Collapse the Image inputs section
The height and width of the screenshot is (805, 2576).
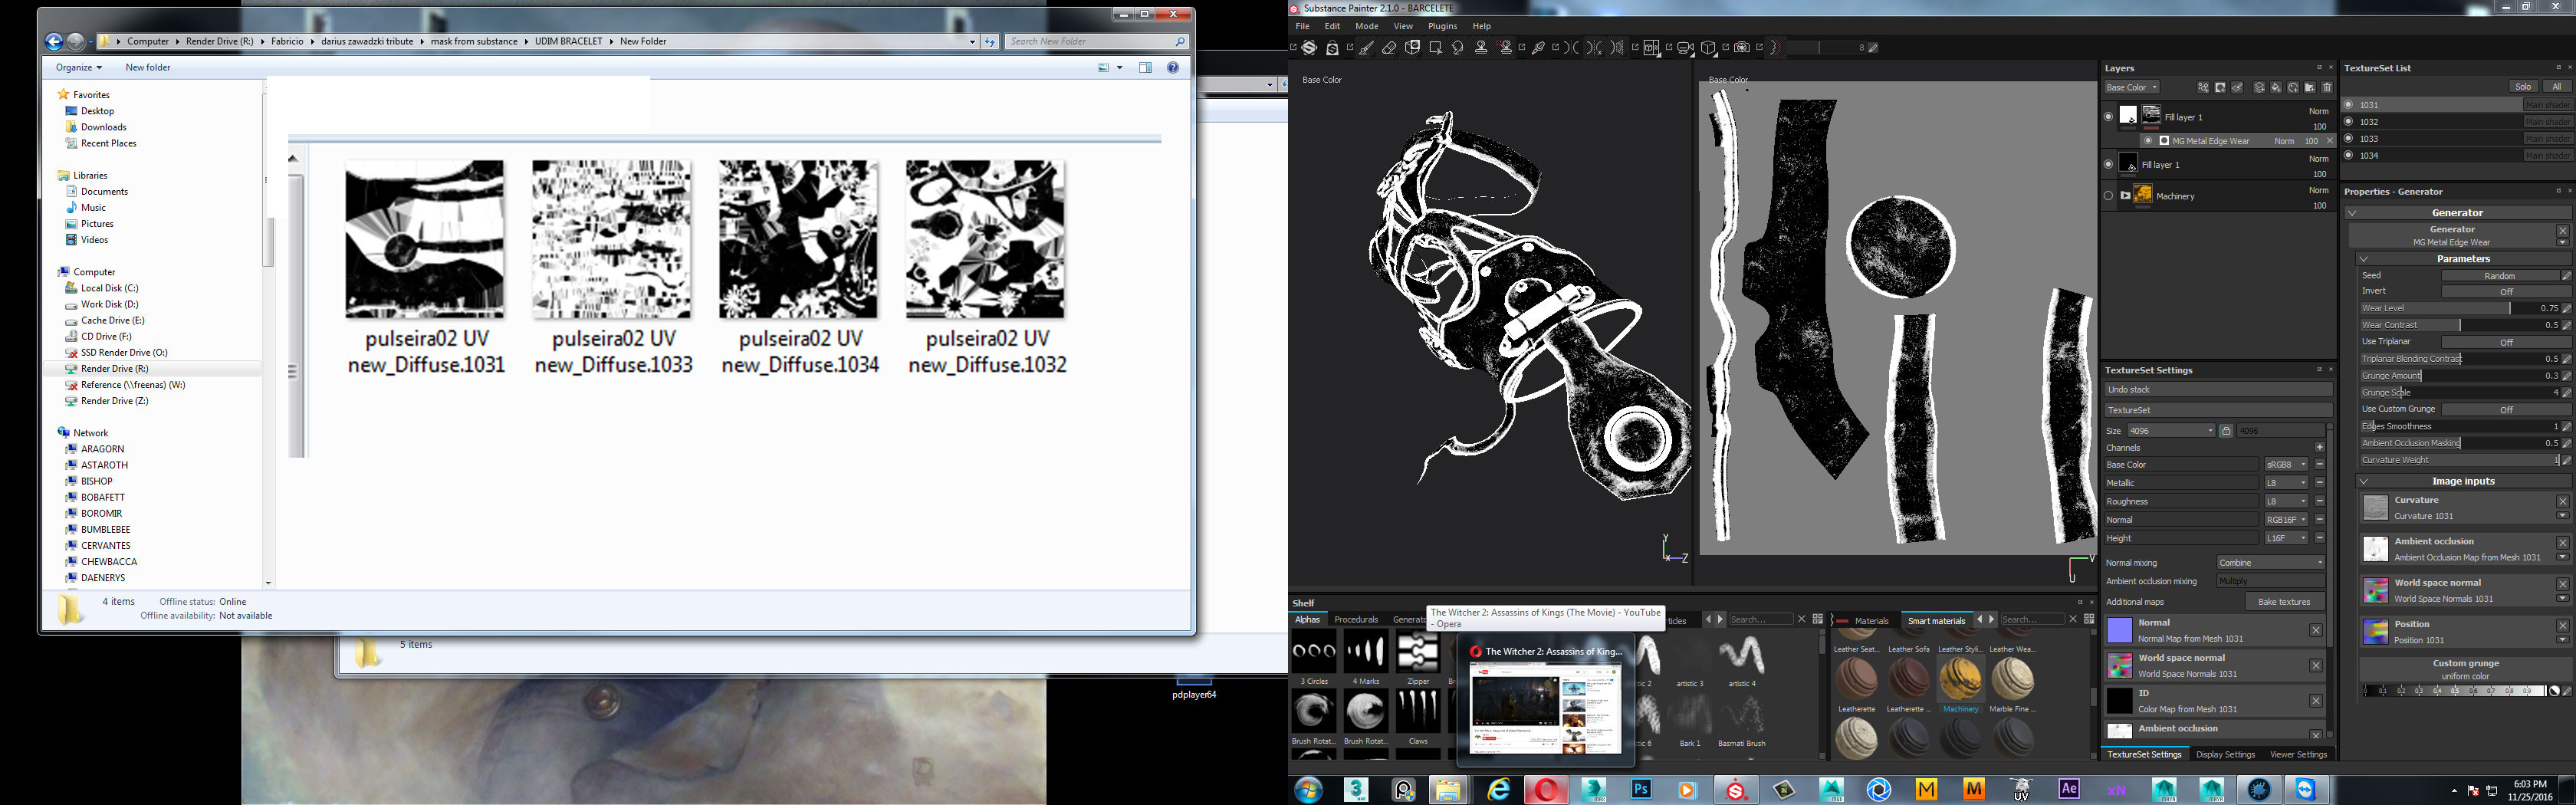[x=2364, y=481]
